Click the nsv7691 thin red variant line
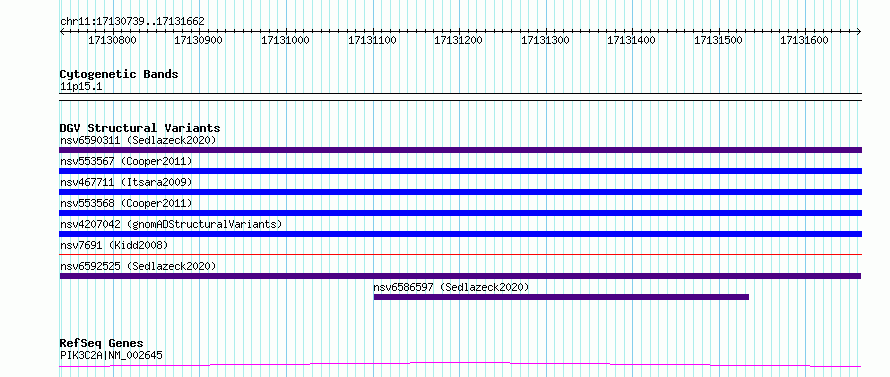The height and width of the screenshot is (377, 890). (x=460, y=255)
